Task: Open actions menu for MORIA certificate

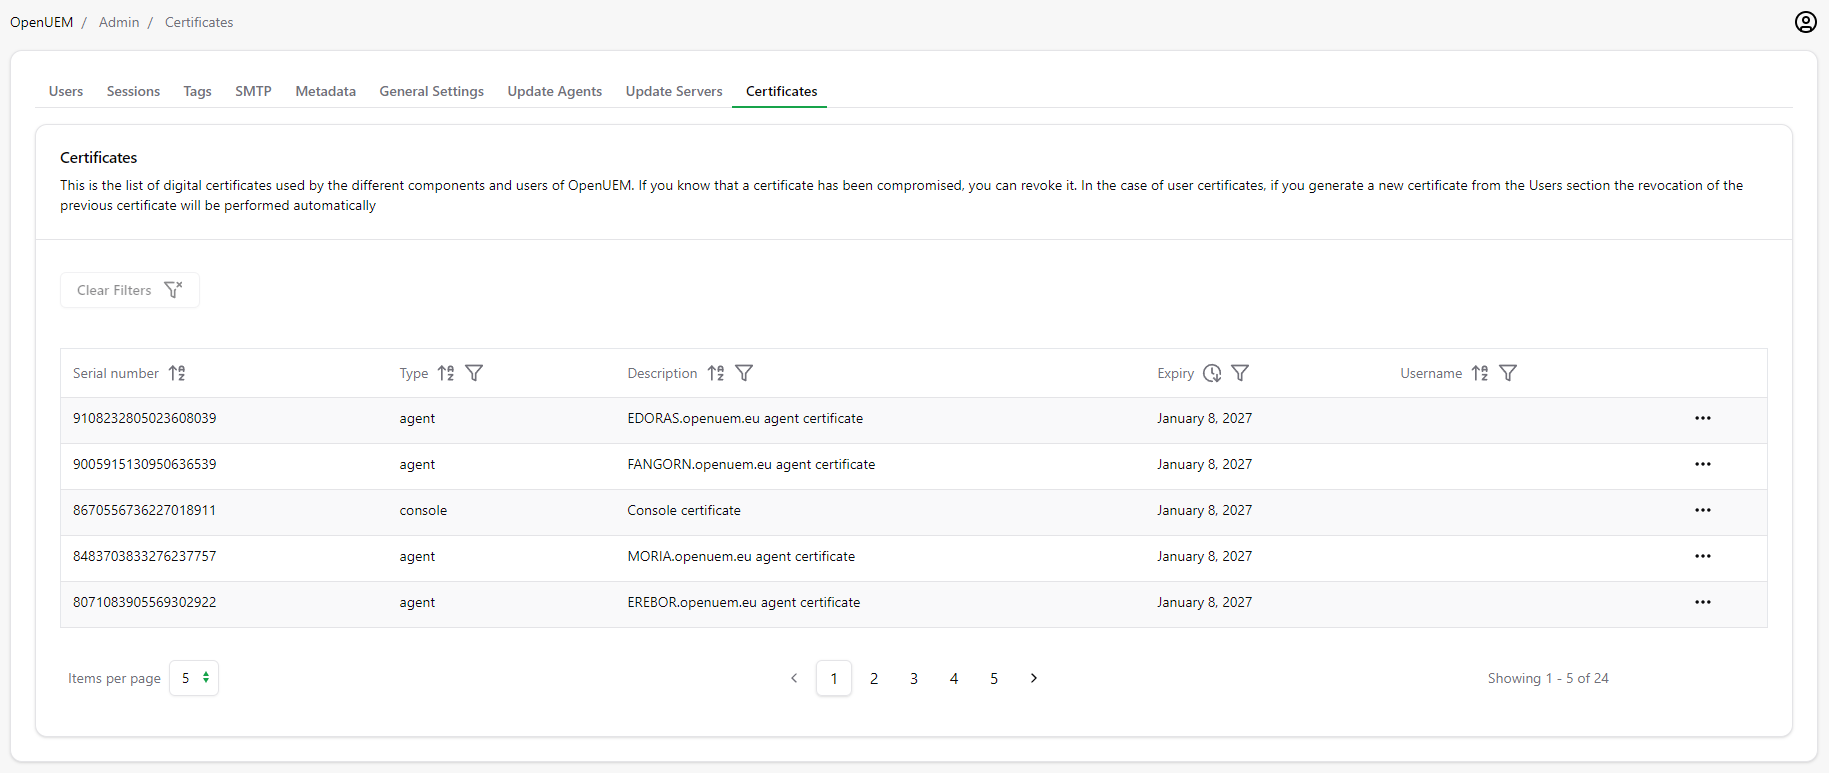Action: (1703, 556)
